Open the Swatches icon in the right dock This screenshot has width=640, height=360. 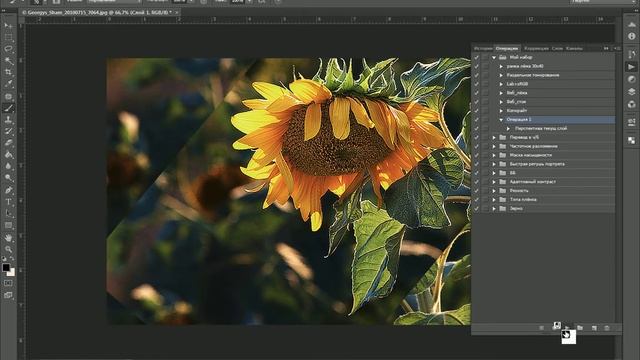tap(631, 140)
